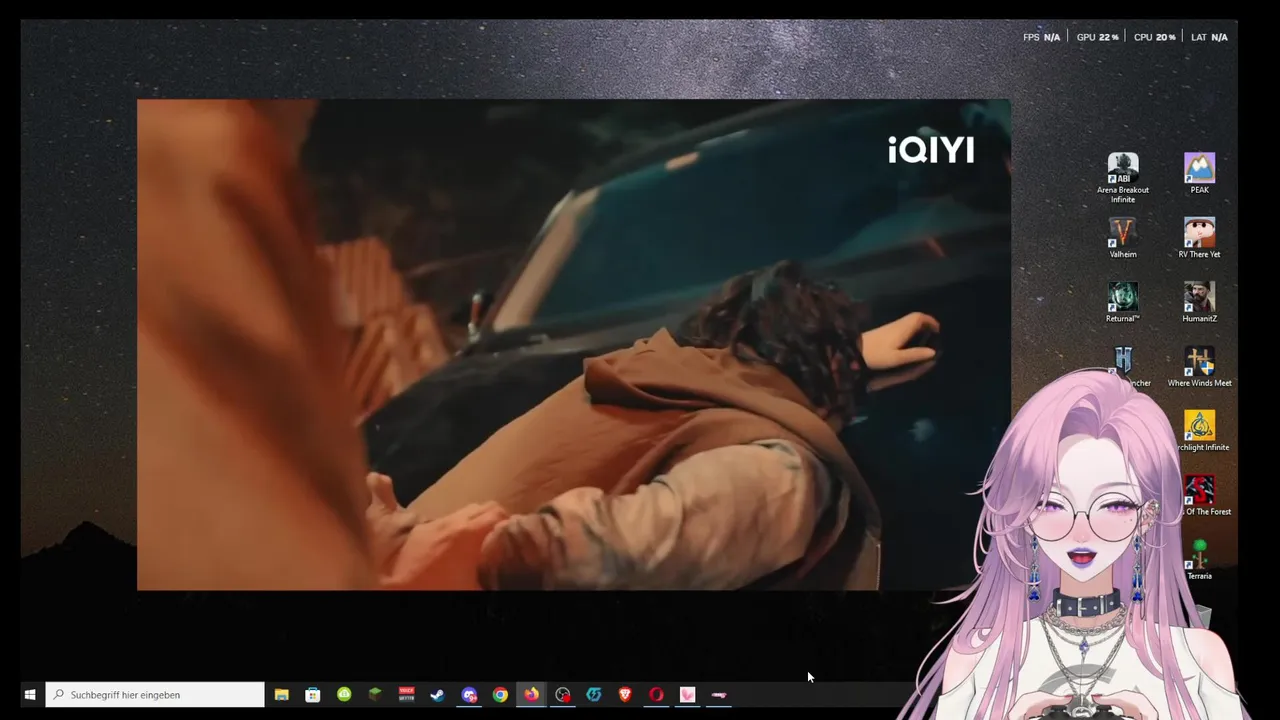
Task: Click the iQIYI video in the player
Action: (573, 344)
